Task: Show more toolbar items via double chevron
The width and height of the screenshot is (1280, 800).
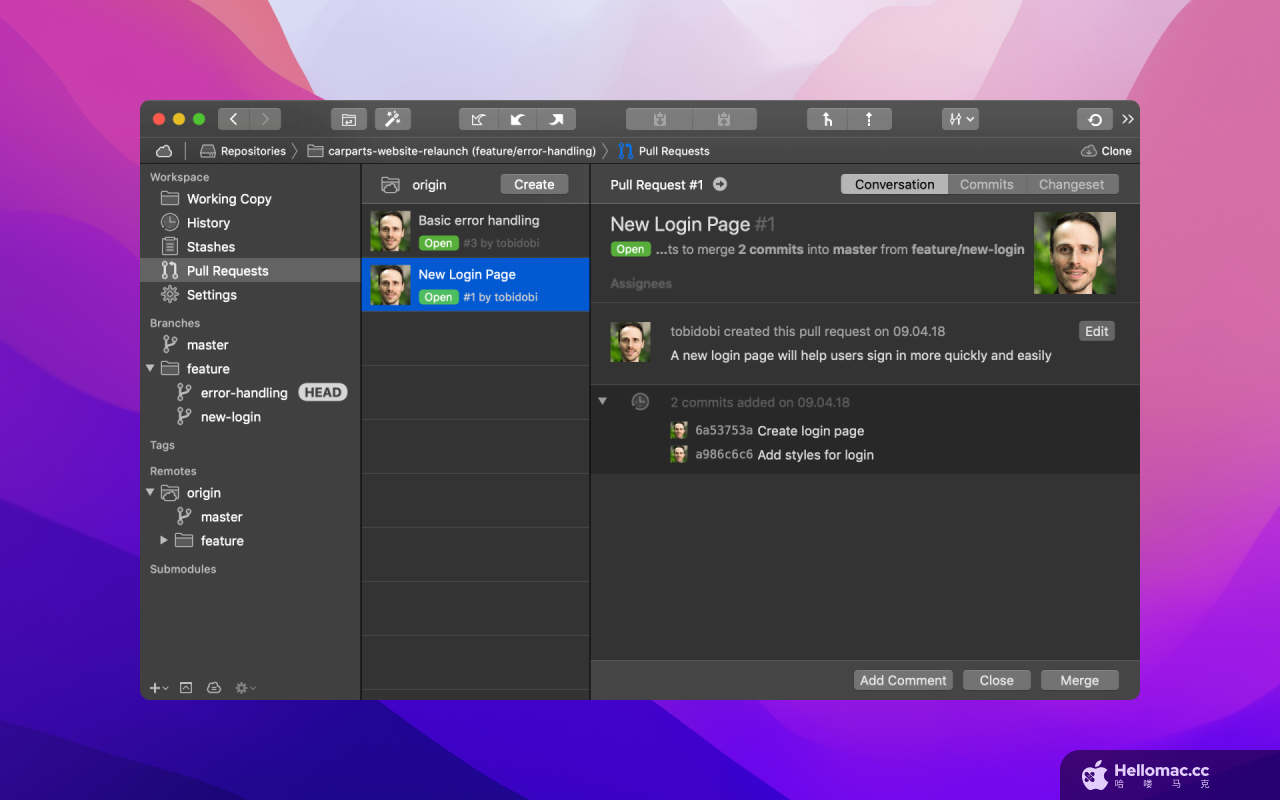Action: coord(1128,119)
